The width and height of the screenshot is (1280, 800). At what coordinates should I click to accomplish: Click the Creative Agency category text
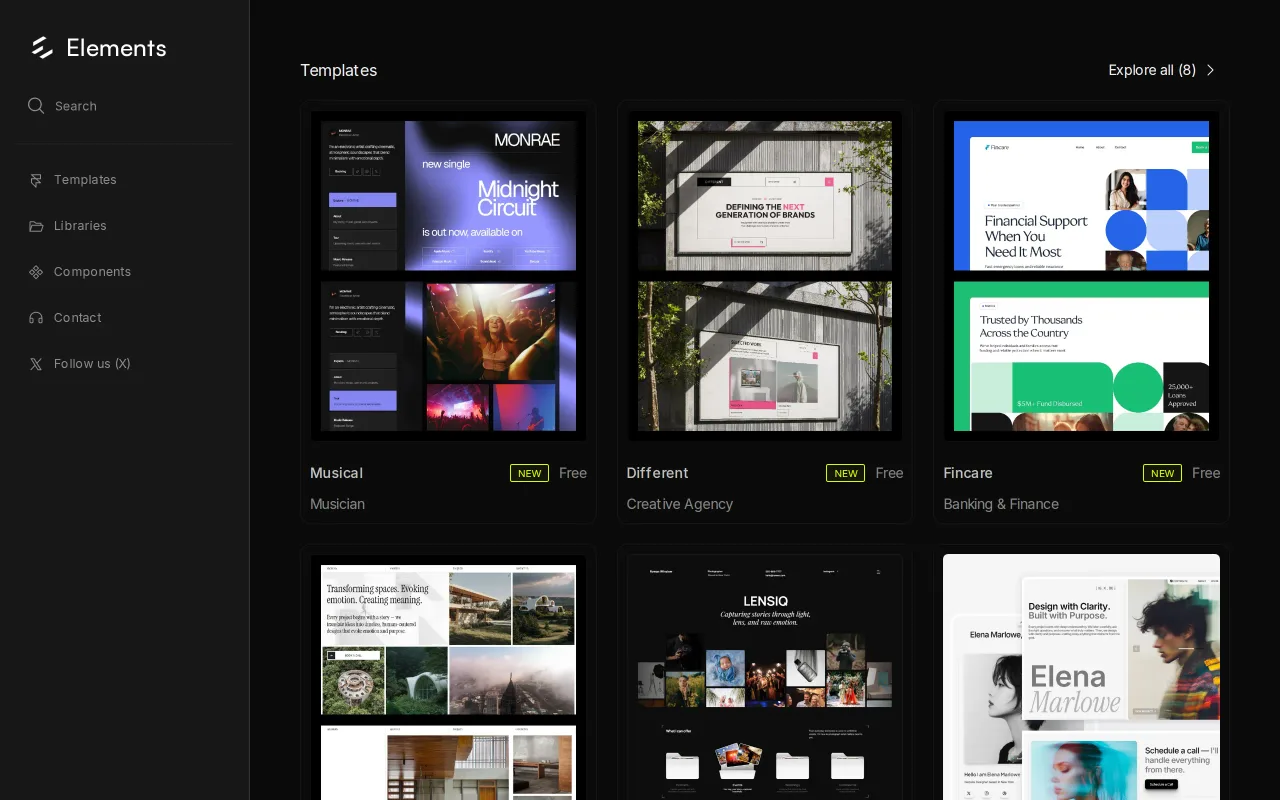680,504
